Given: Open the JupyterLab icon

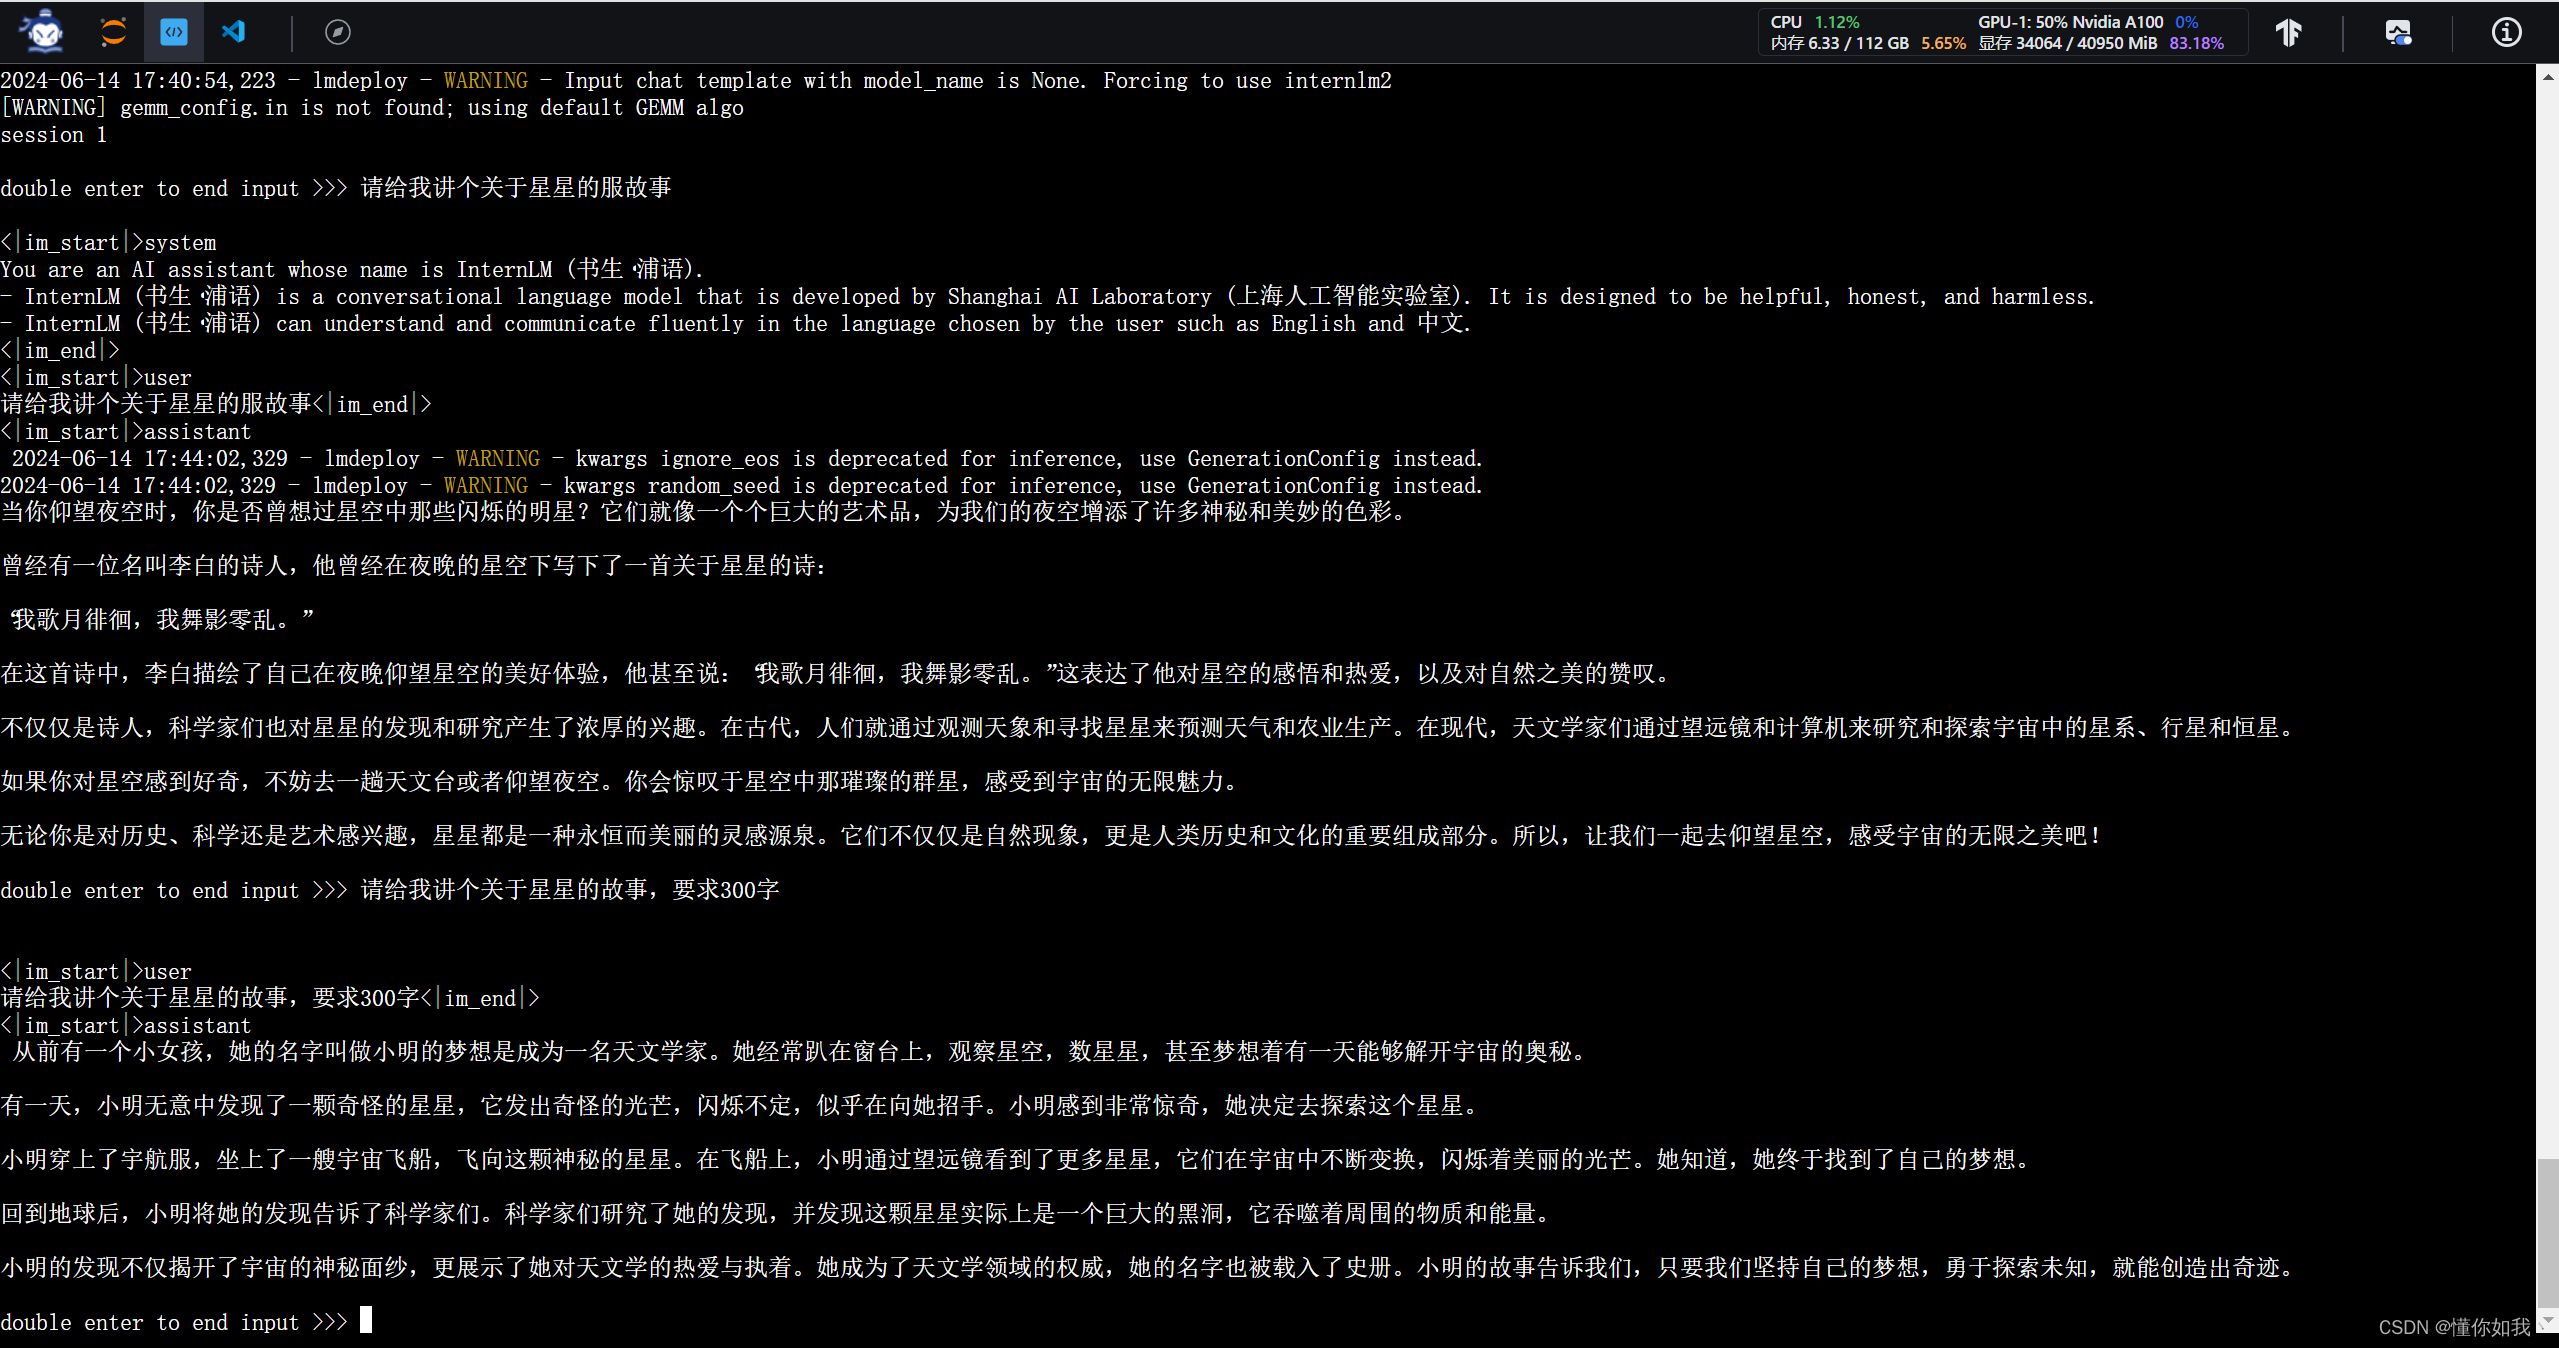Looking at the screenshot, I should tap(113, 32).
